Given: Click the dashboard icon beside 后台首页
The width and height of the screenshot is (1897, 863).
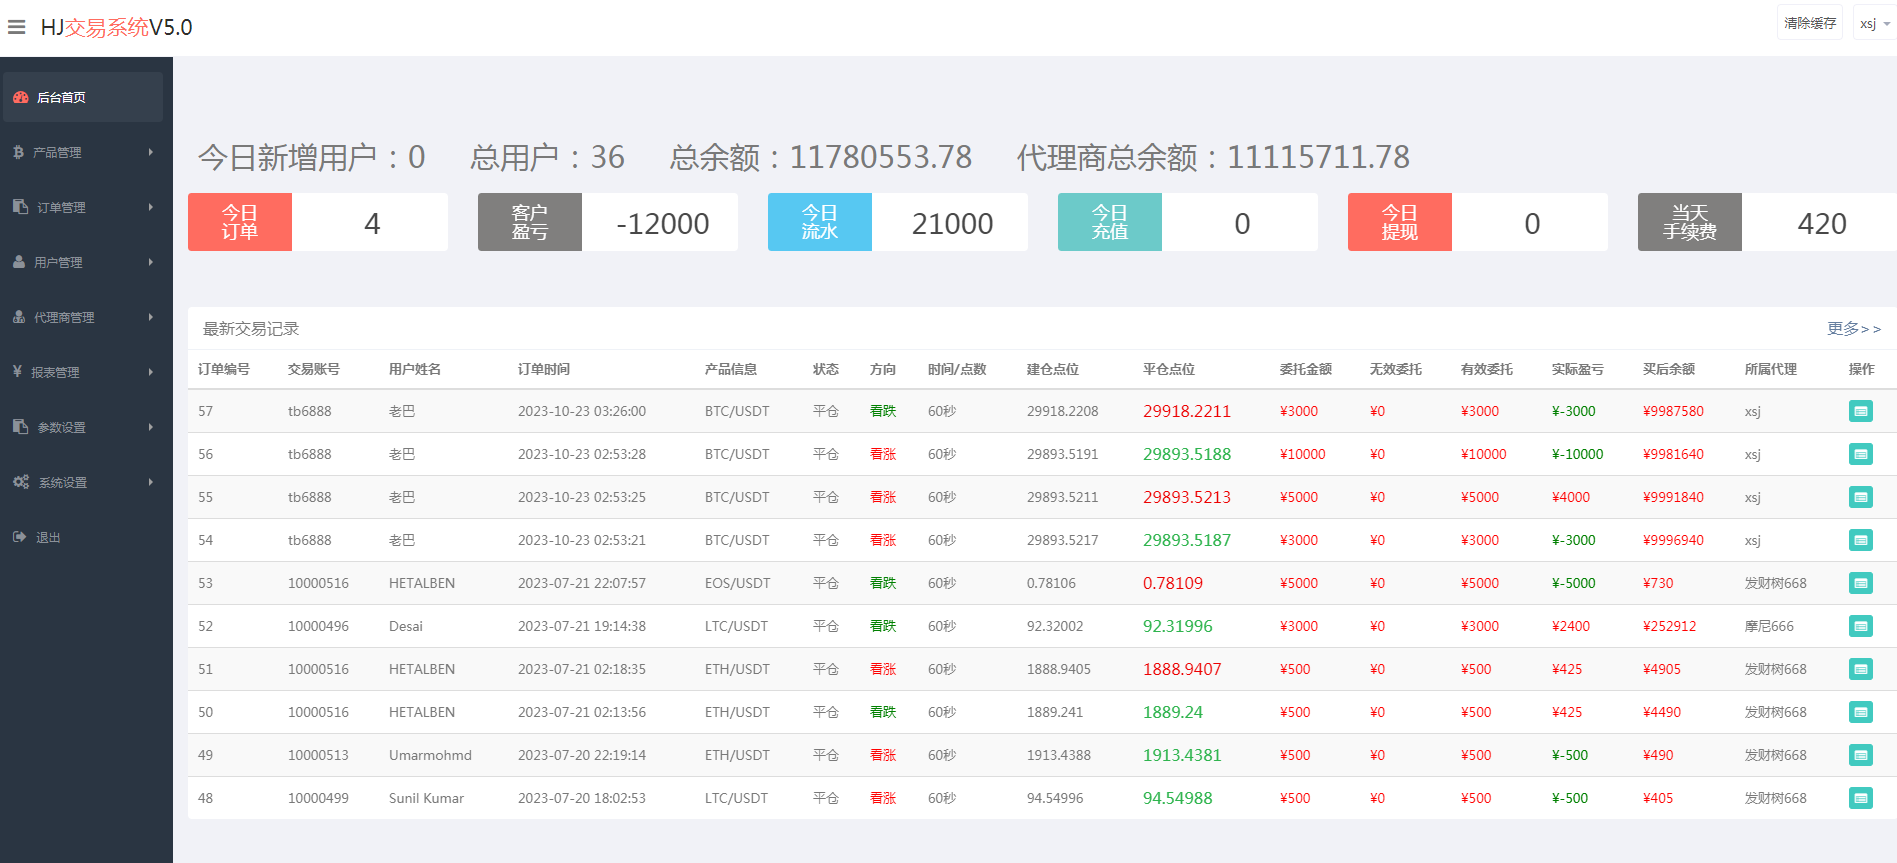Looking at the screenshot, I should [x=21, y=97].
